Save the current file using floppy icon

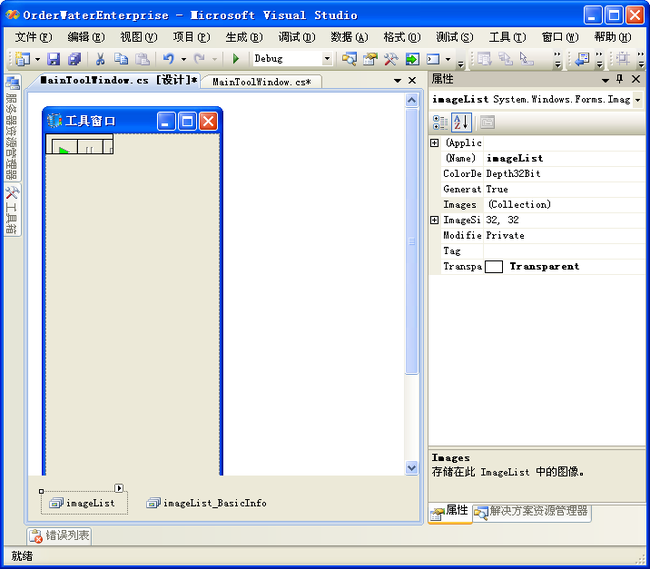click(53, 59)
